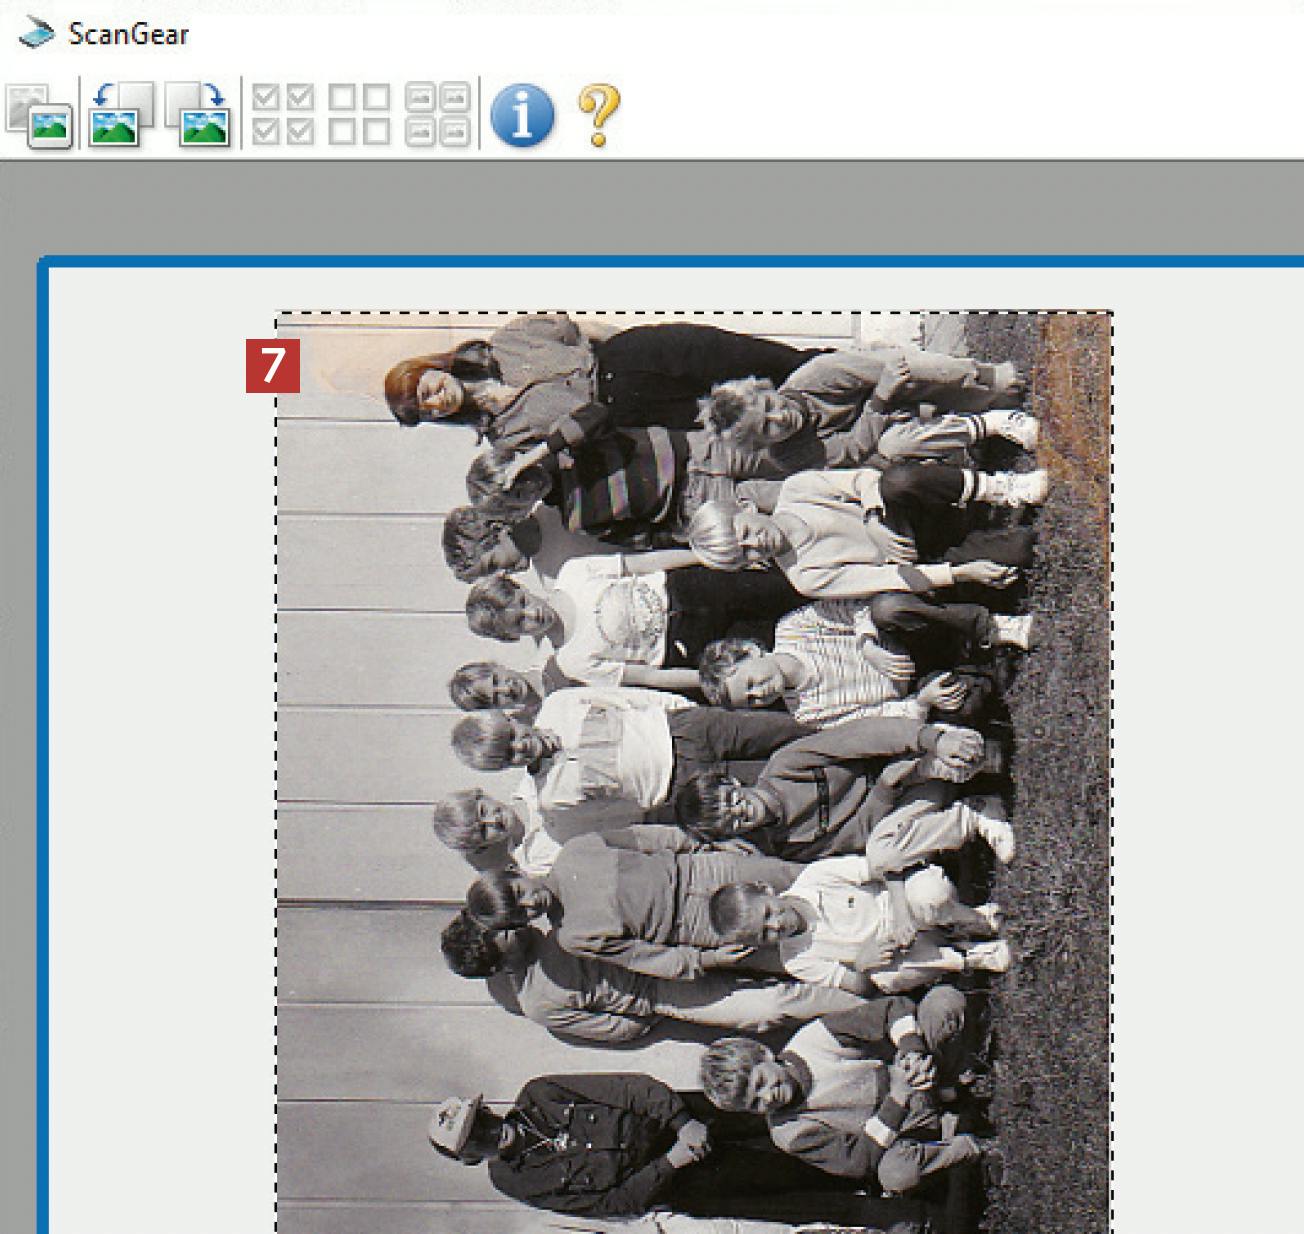Check all frames with the checked-boxes icon
The height and width of the screenshot is (1234, 1304).
click(x=282, y=115)
